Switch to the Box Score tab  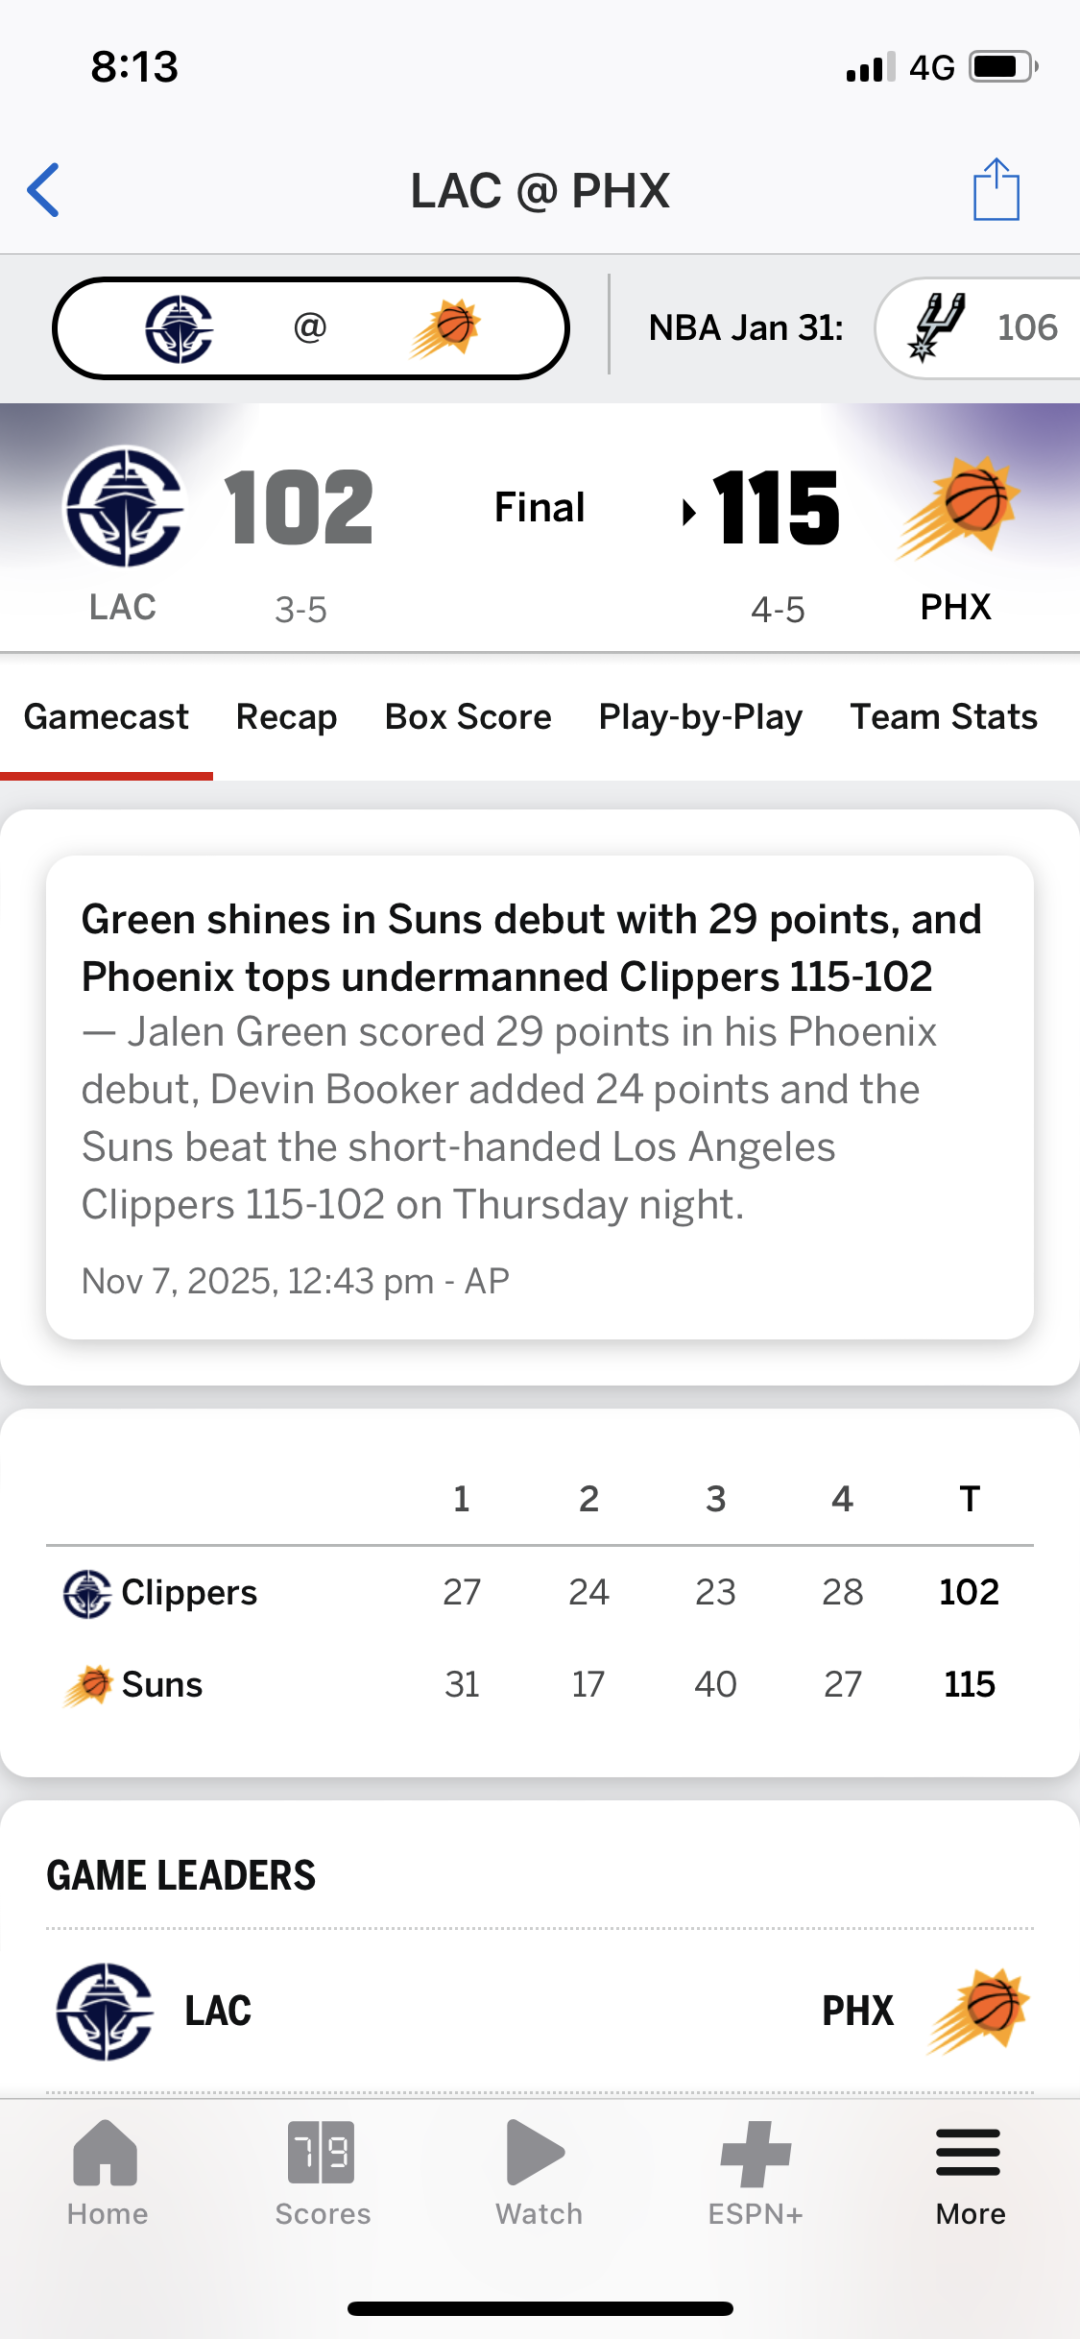click(x=468, y=717)
